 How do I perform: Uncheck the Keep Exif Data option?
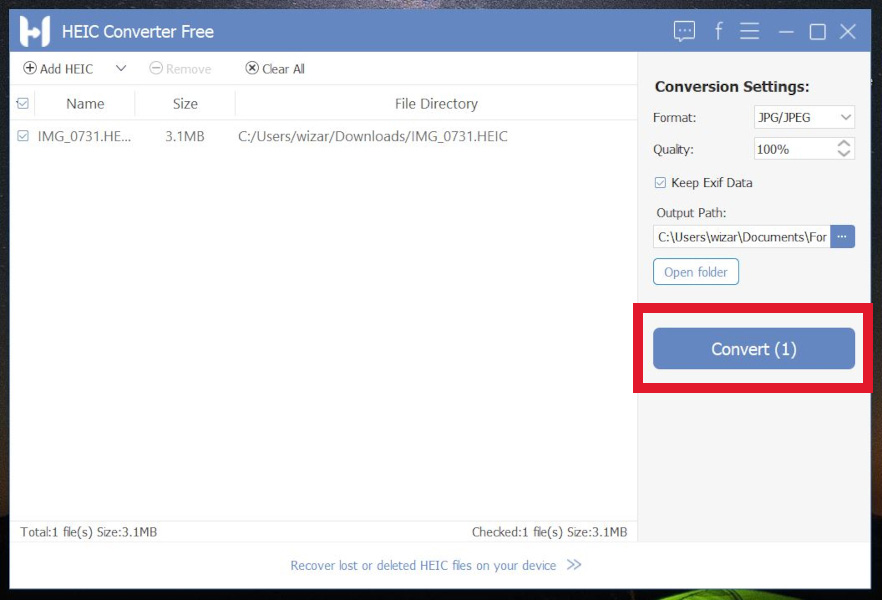pyautogui.click(x=660, y=182)
